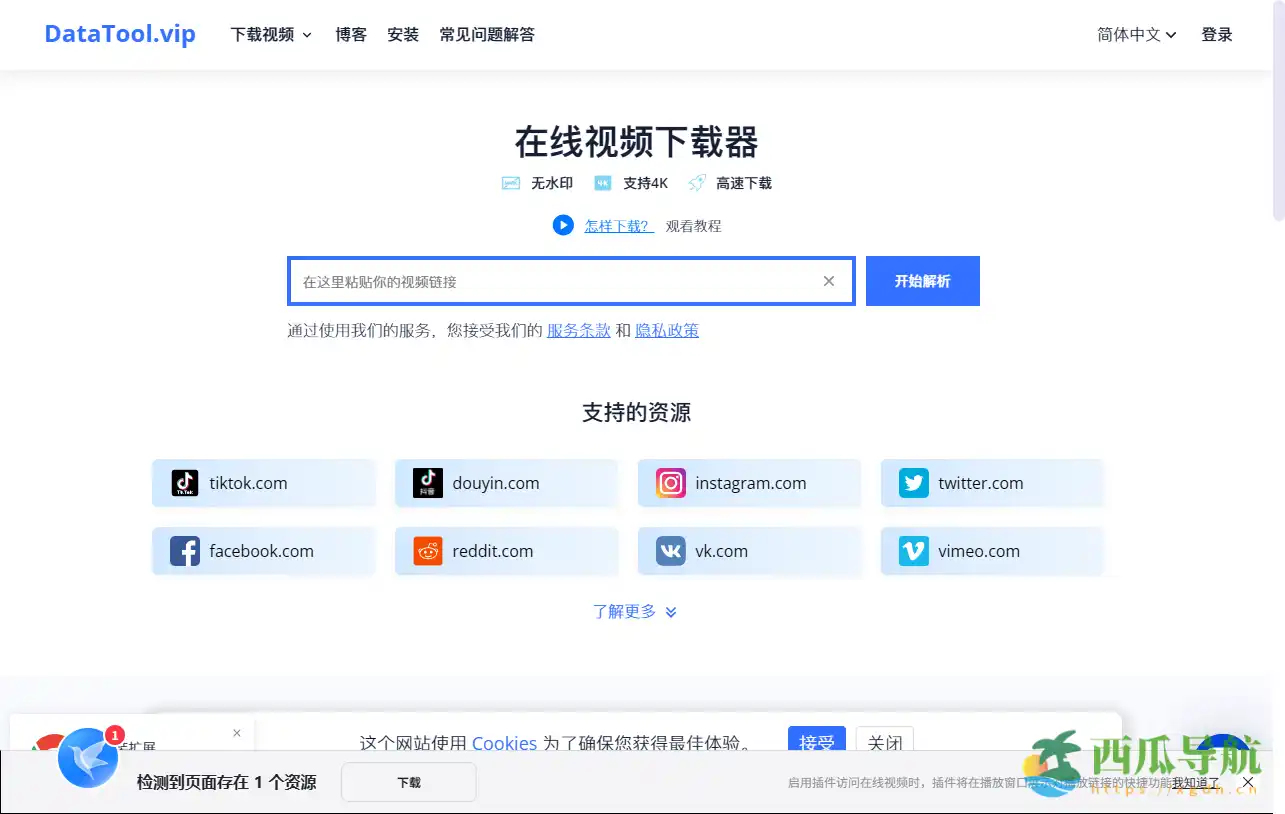Open the 简体中文 language selector
The image size is (1285, 814).
click(1136, 35)
